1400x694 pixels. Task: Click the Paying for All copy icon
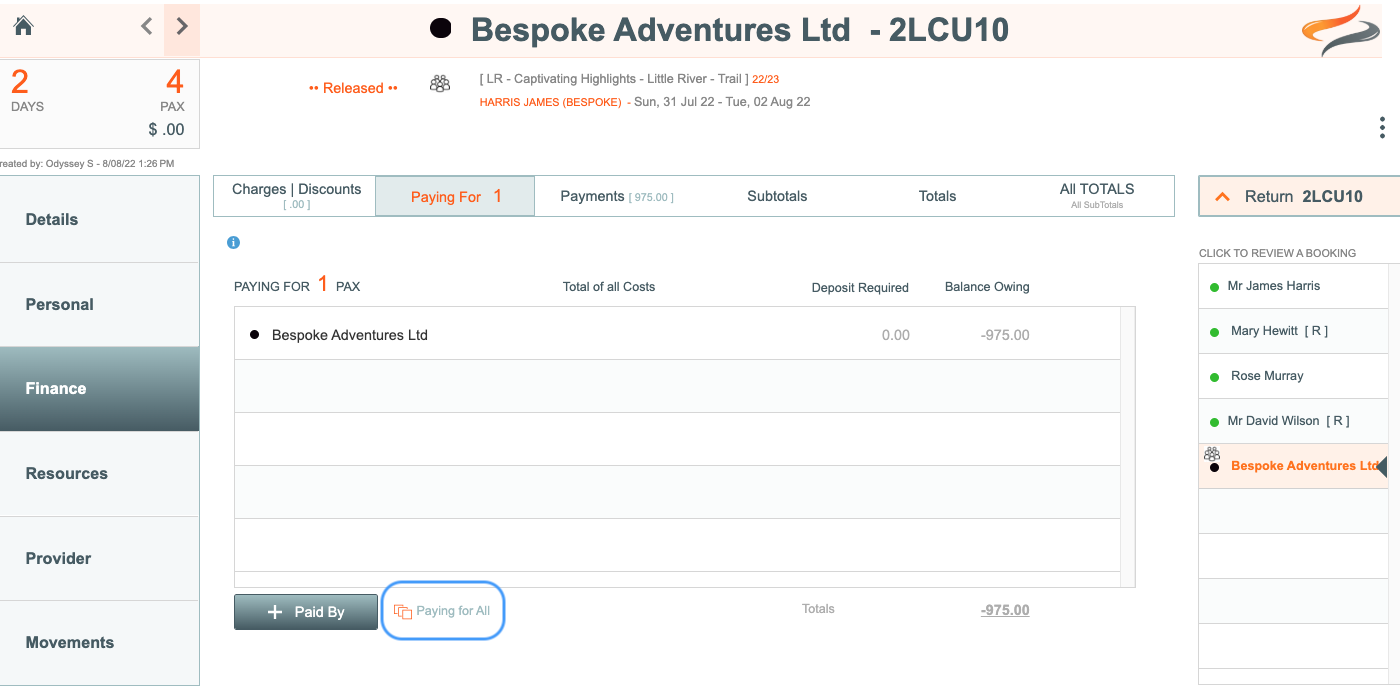403,611
